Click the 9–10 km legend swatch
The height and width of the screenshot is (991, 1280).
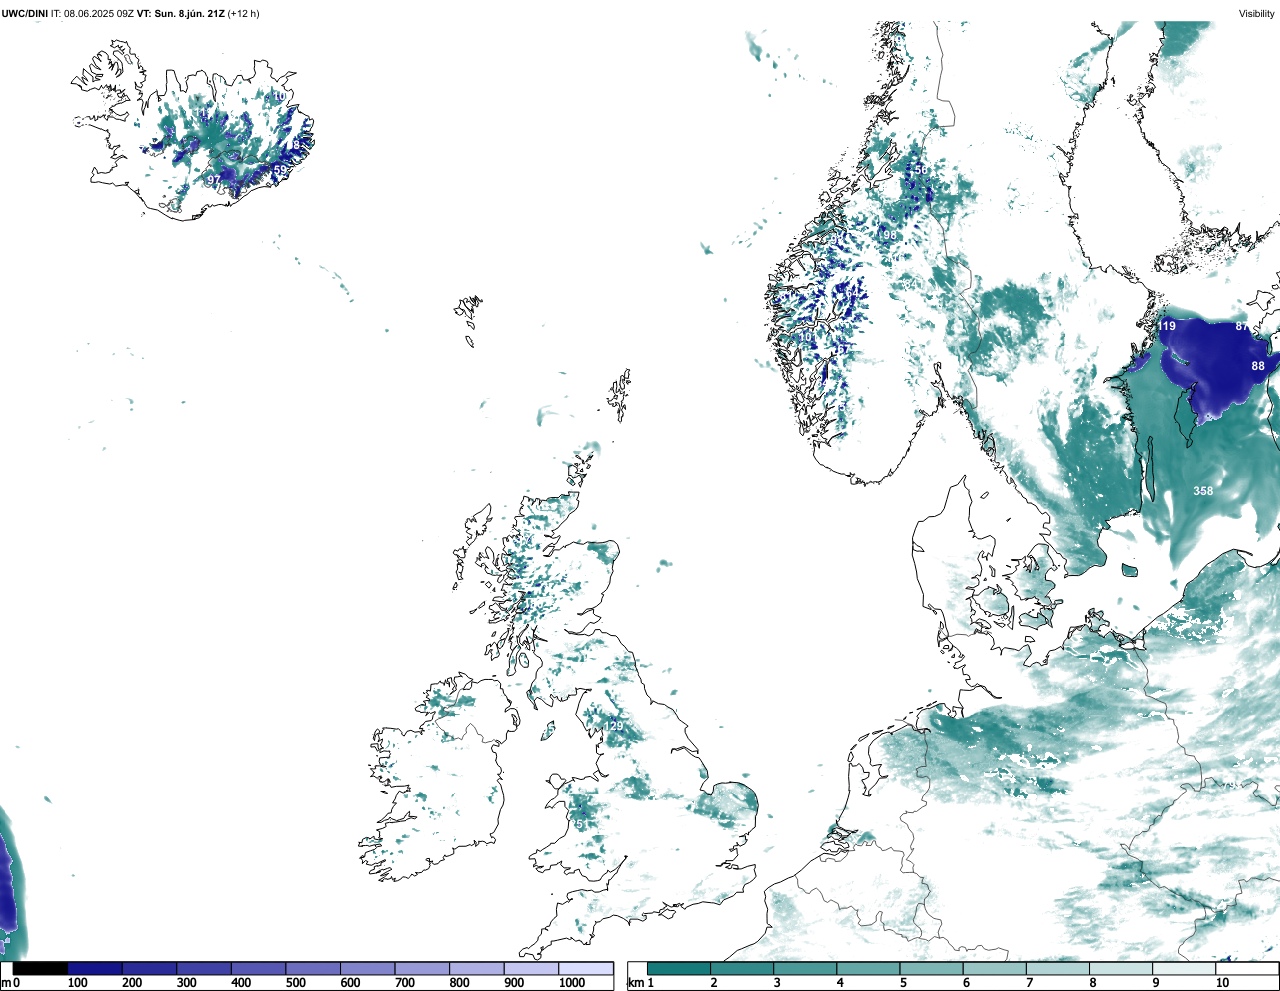[x=1184, y=968]
